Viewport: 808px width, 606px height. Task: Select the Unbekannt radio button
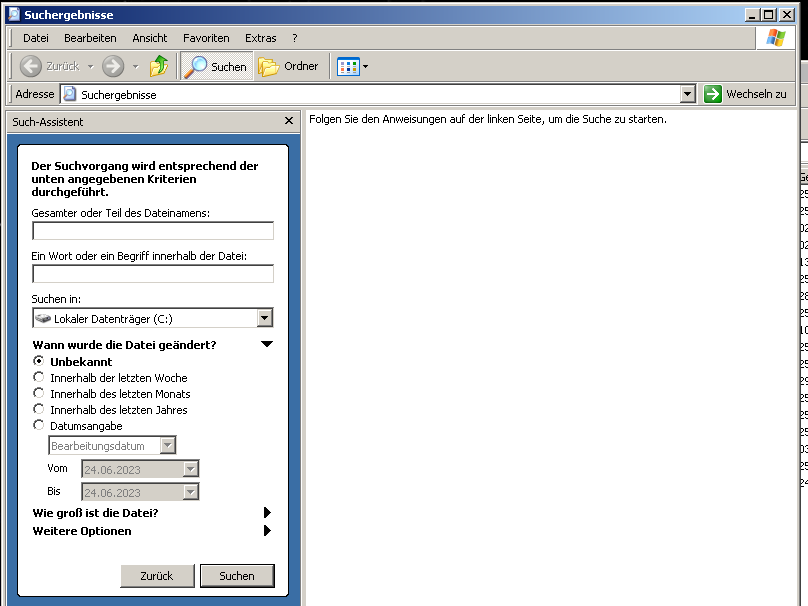(x=39, y=361)
